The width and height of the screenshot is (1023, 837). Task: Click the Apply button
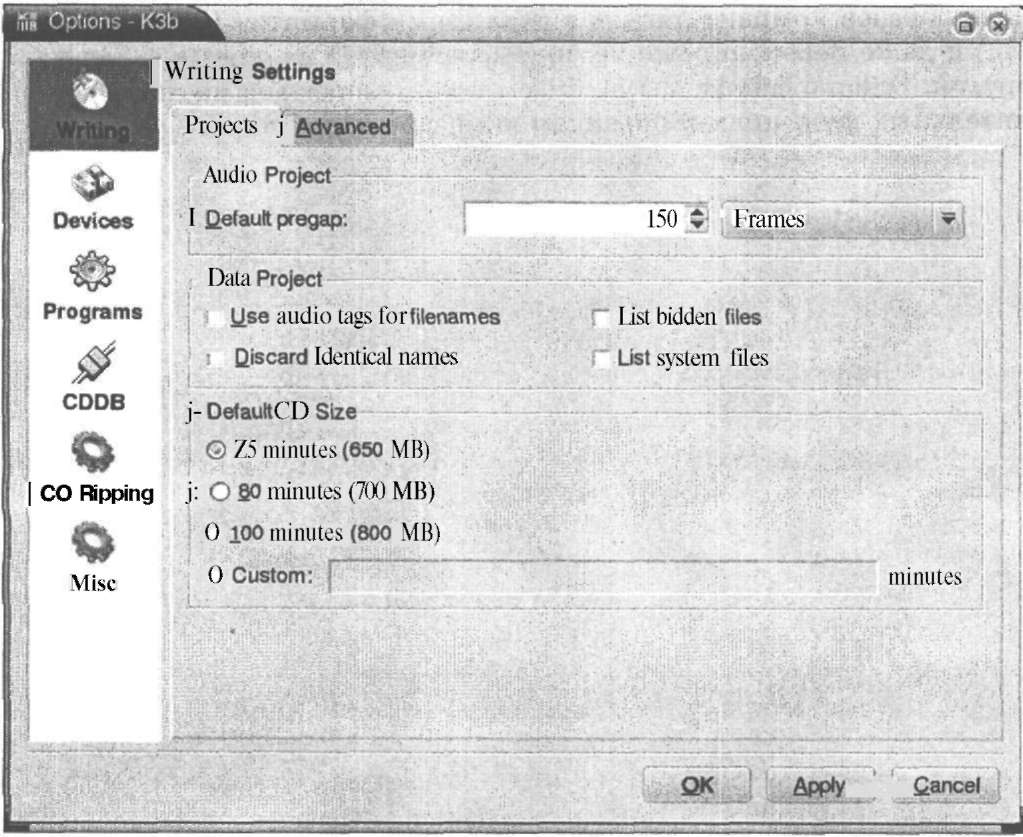[x=819, y=785]
